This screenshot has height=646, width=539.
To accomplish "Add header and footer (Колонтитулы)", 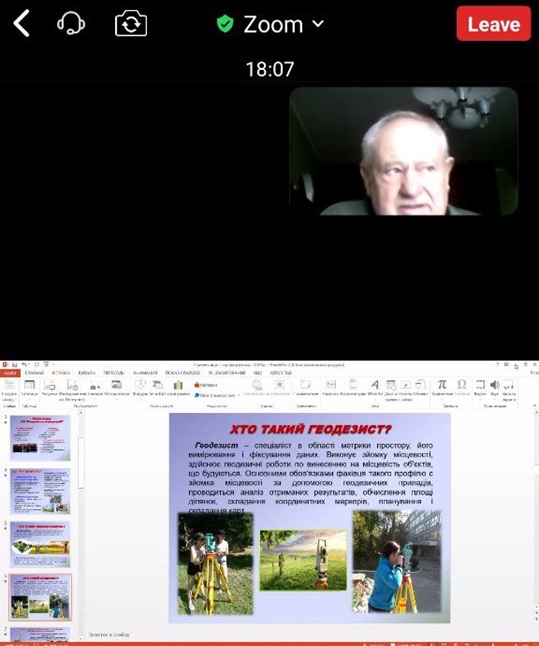I will [x=354, y=388].
